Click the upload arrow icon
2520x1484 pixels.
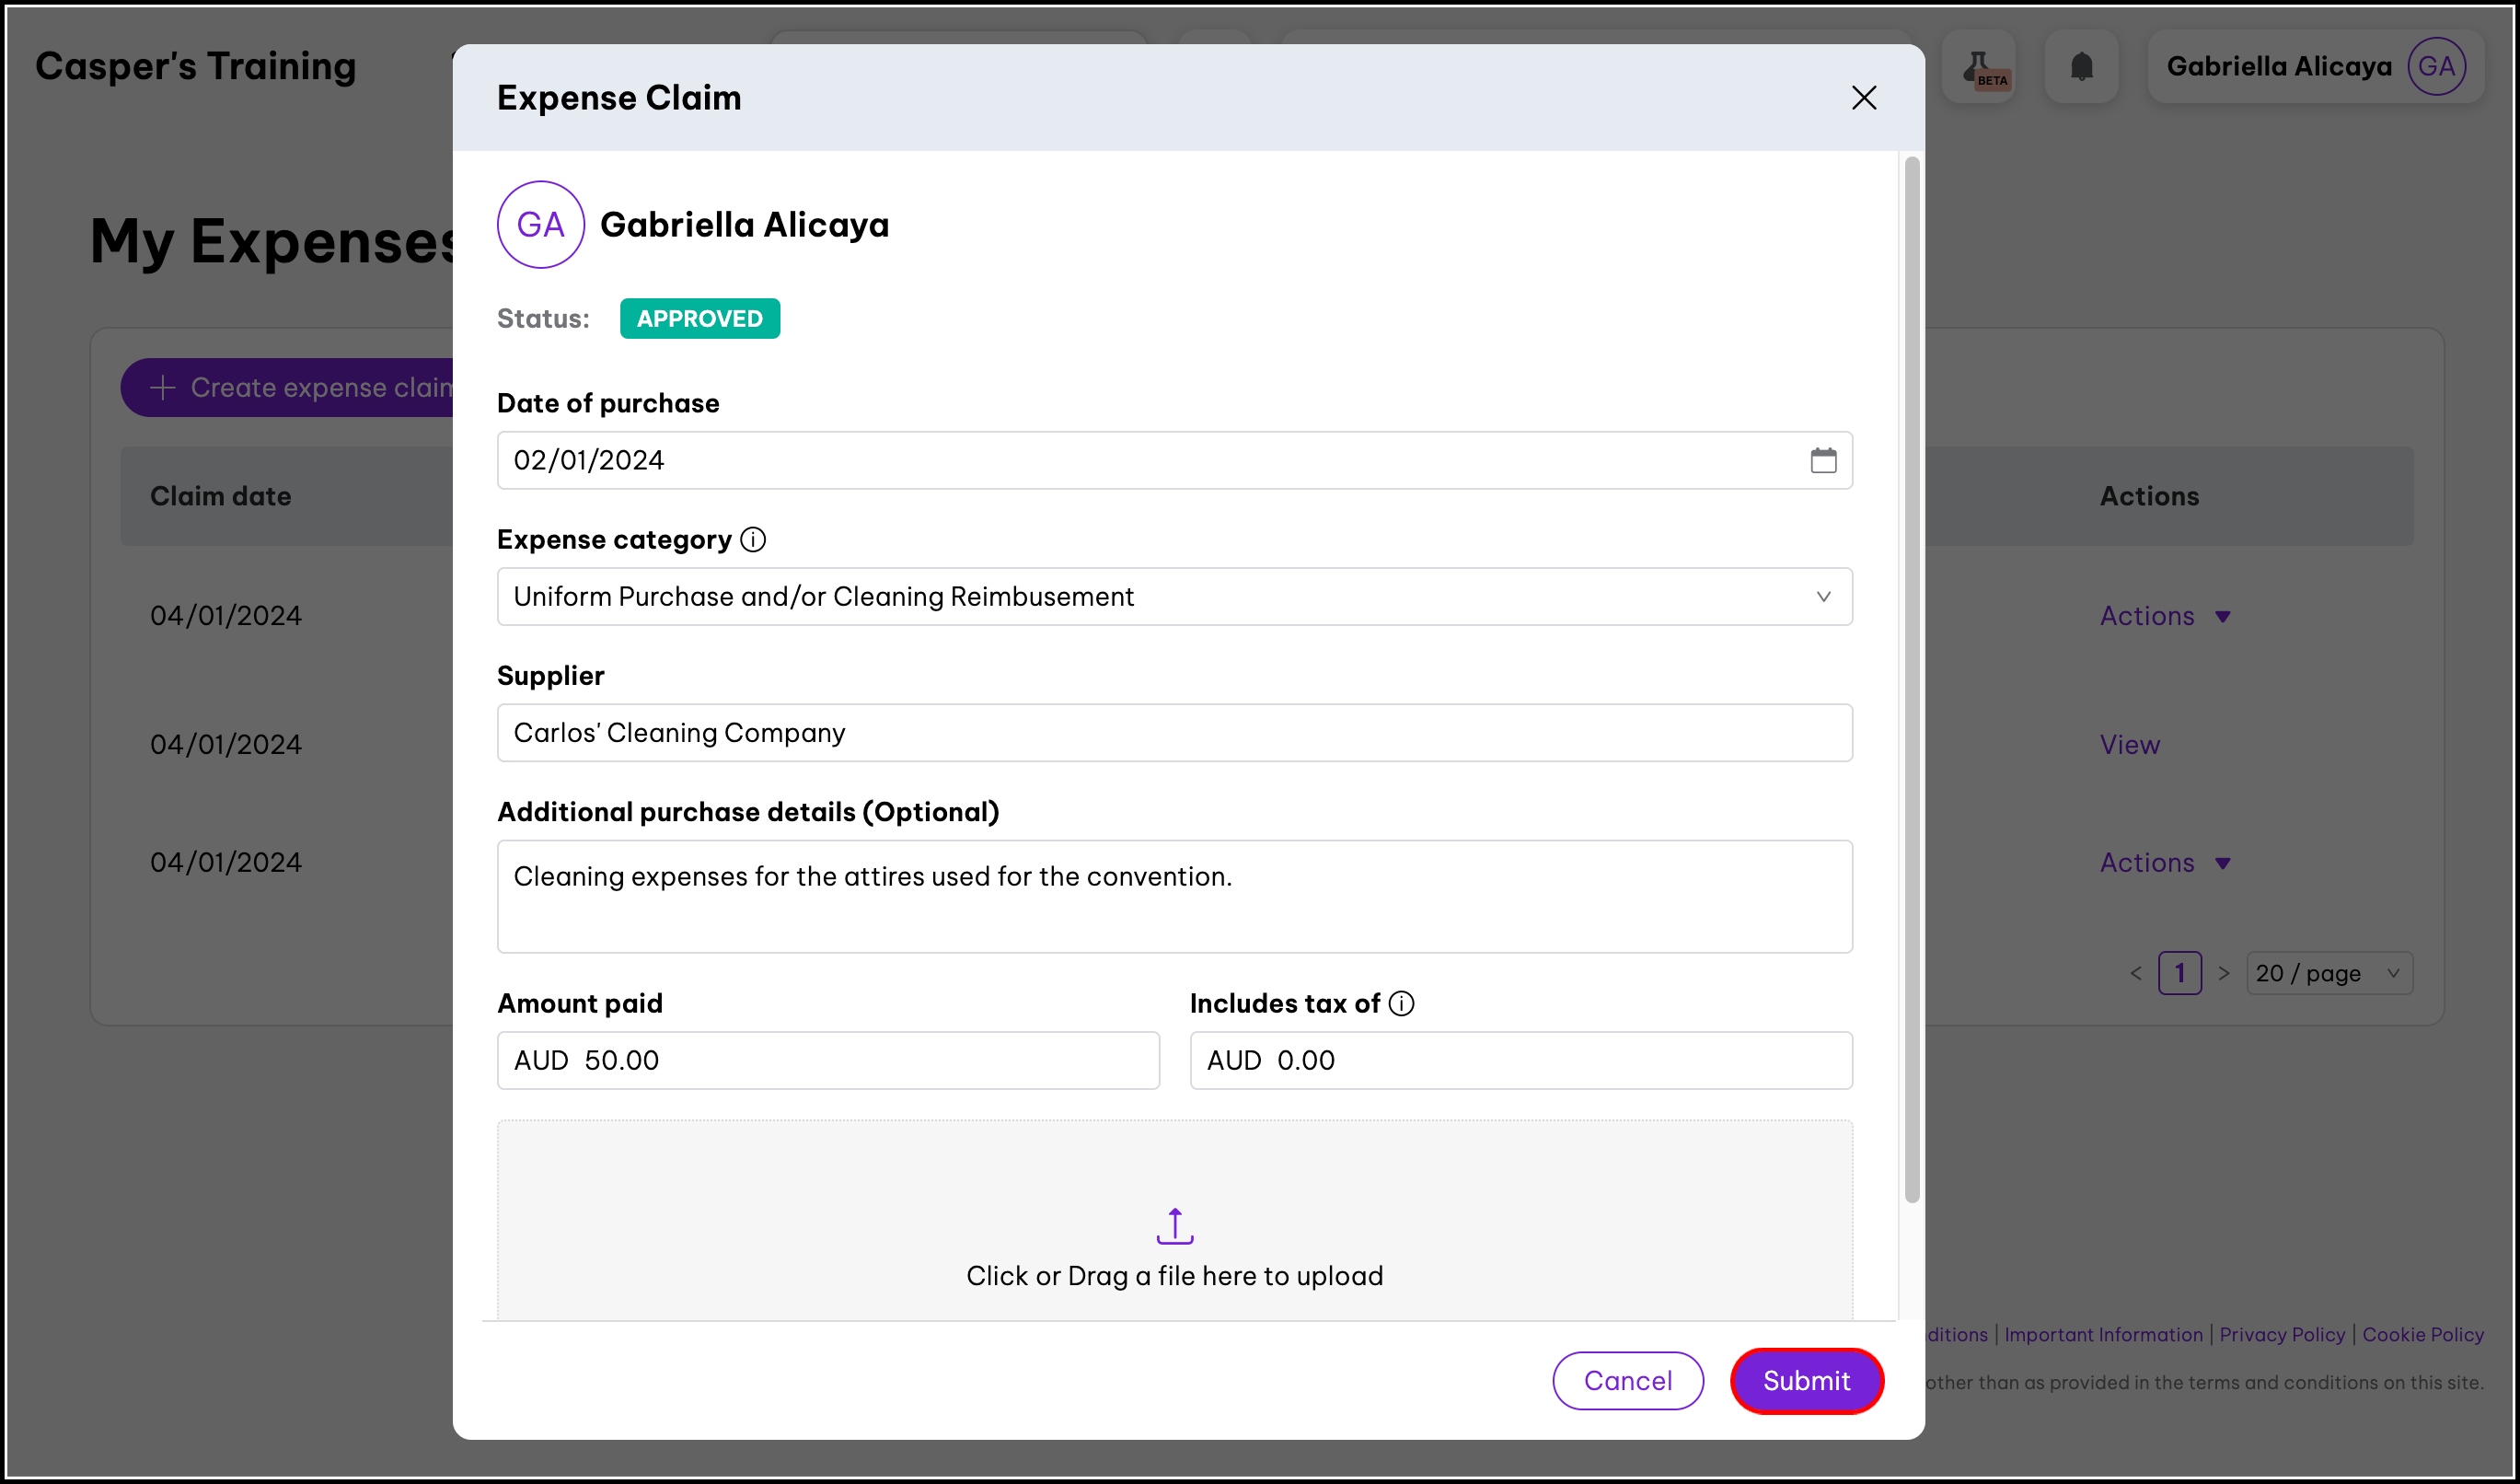pyautogui.click(x=1174, y=1225)
